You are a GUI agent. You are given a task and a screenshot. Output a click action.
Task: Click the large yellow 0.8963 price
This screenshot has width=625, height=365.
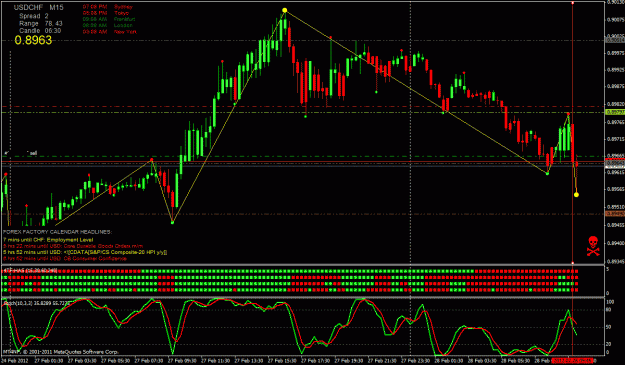[x=33, y=40]
